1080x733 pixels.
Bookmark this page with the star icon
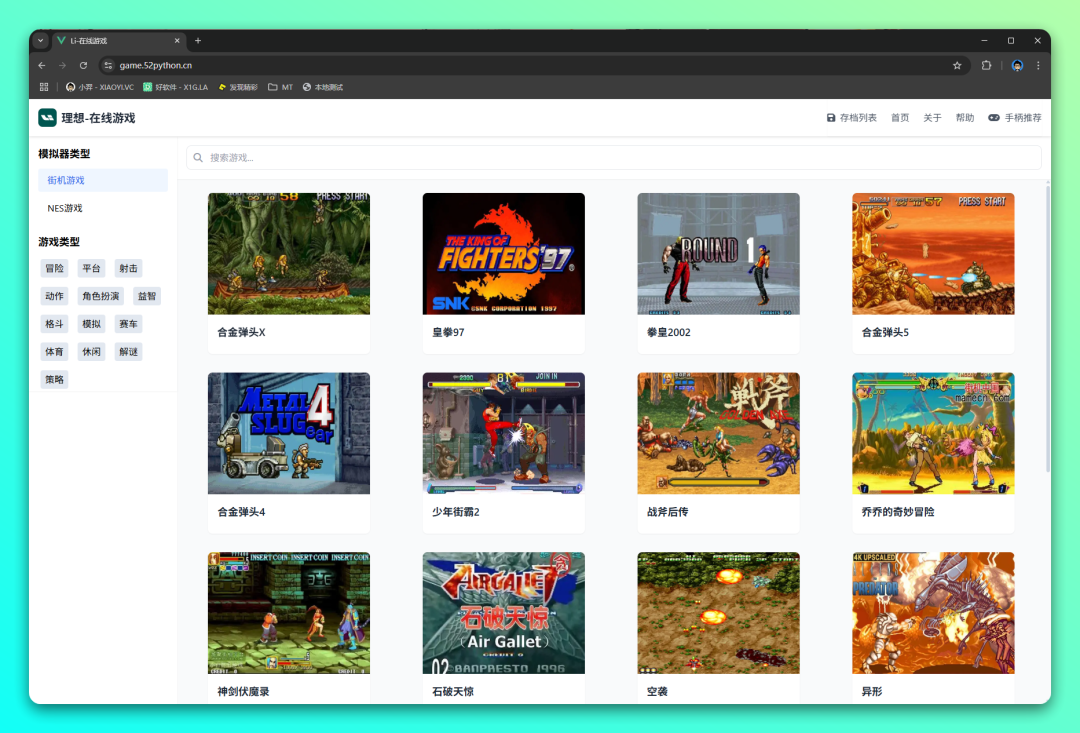(x=957, y=65)
